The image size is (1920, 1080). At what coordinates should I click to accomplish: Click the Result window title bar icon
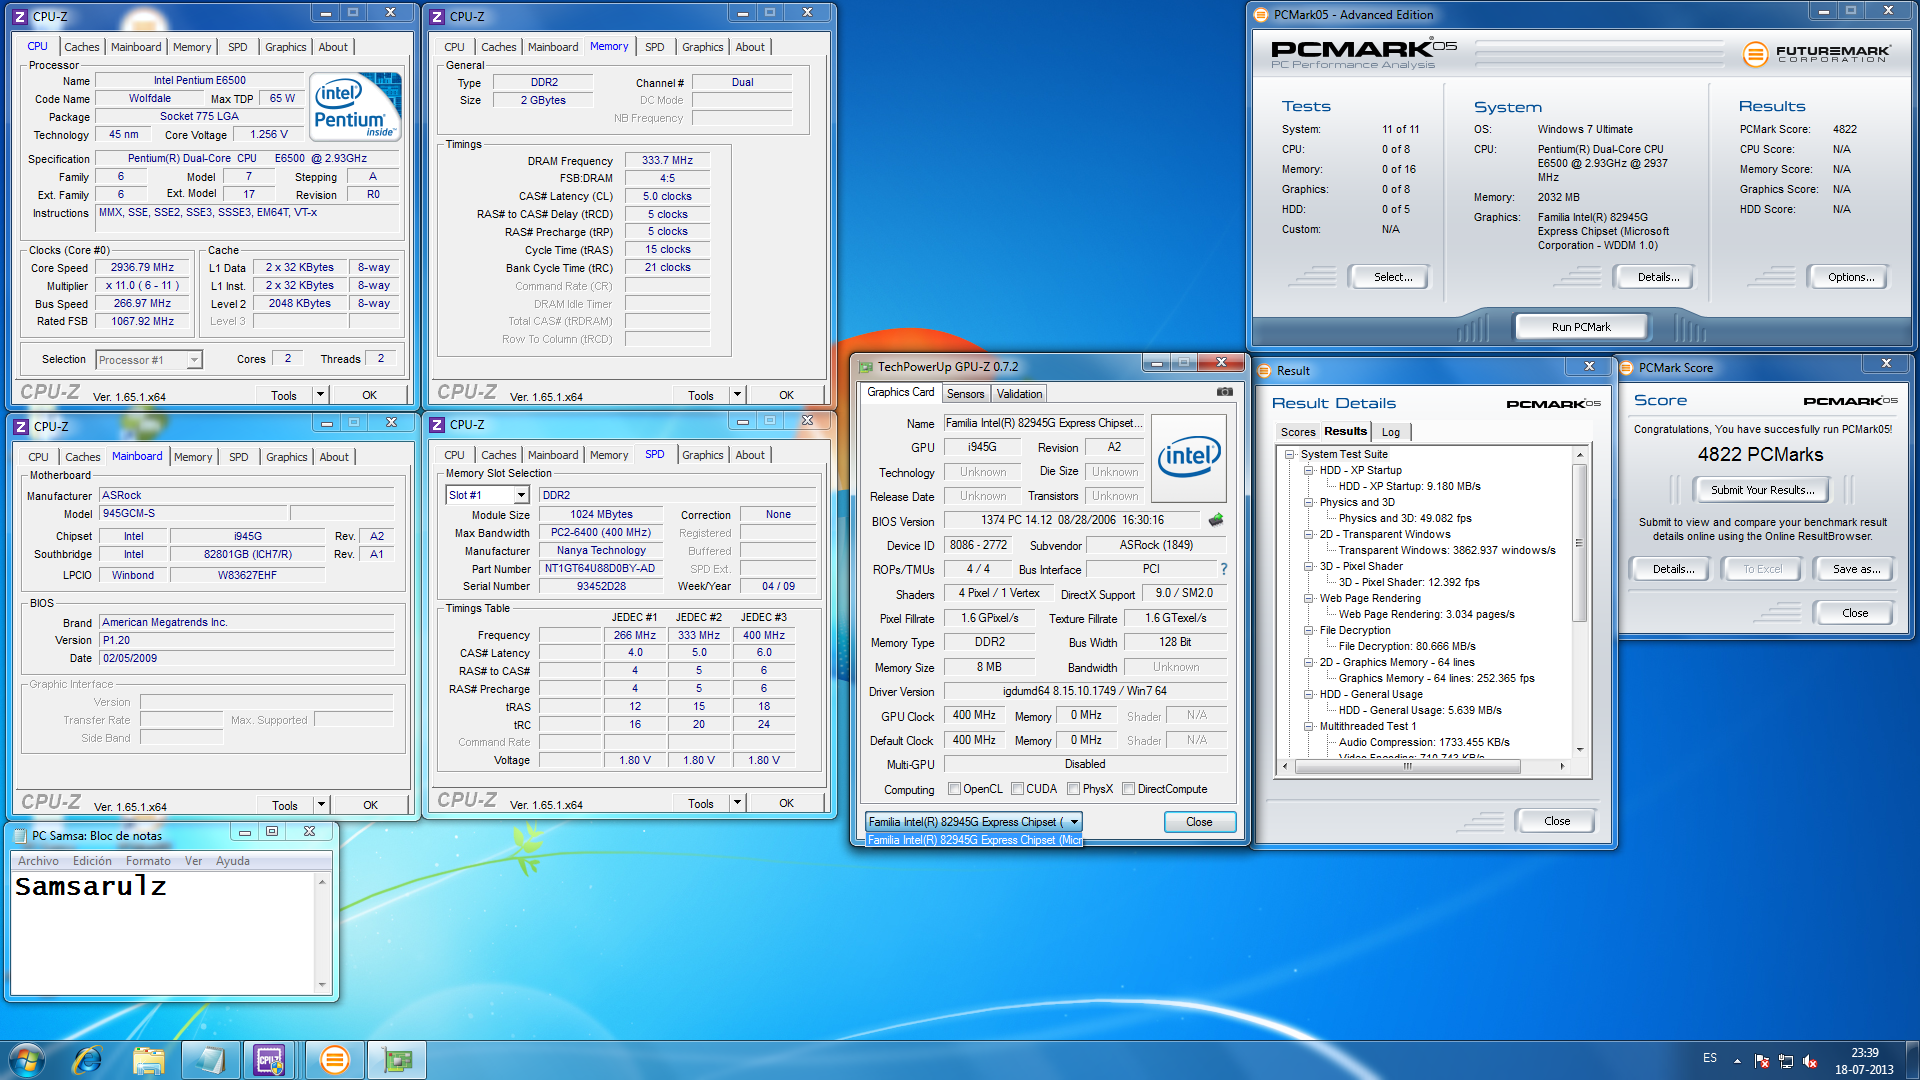(x=1264, y=371)
